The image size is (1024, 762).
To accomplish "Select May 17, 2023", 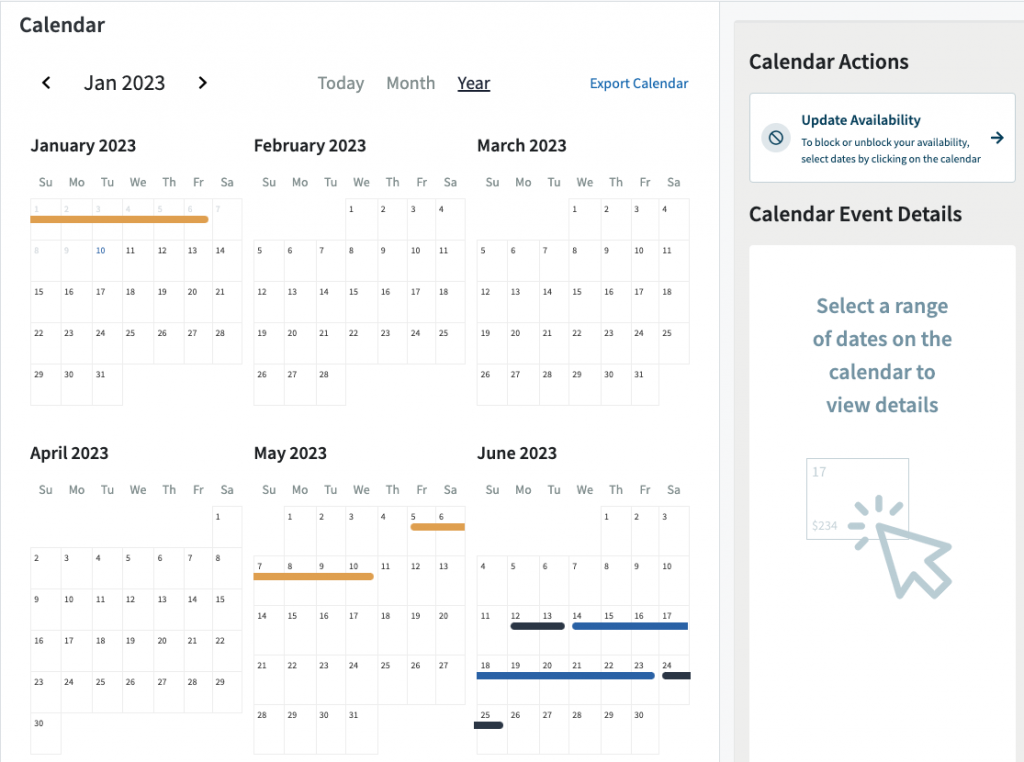I will click(x=361, y=630).
